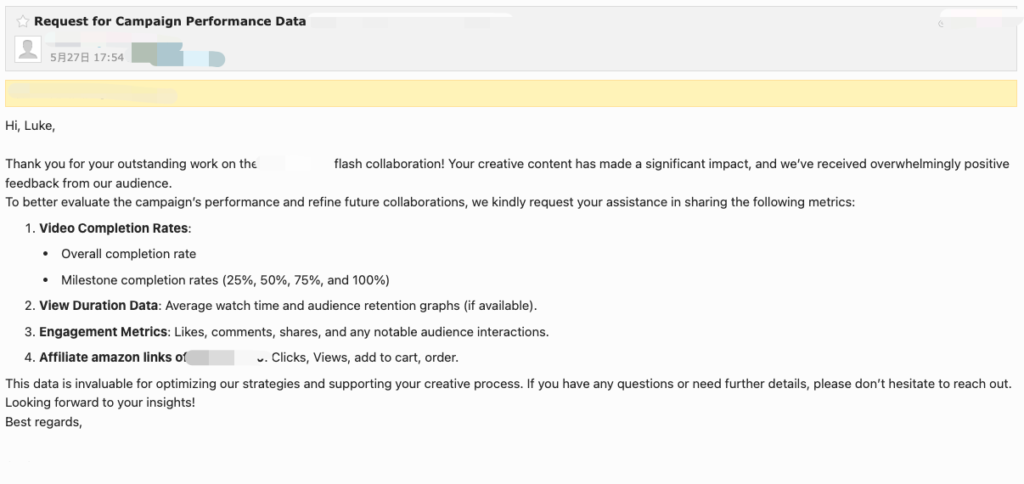Select the "Video Completion Rates" heading
Image resolution: width=1024 pixels, height=484 pixels.
pyautogui.click(x=114, y=229)
